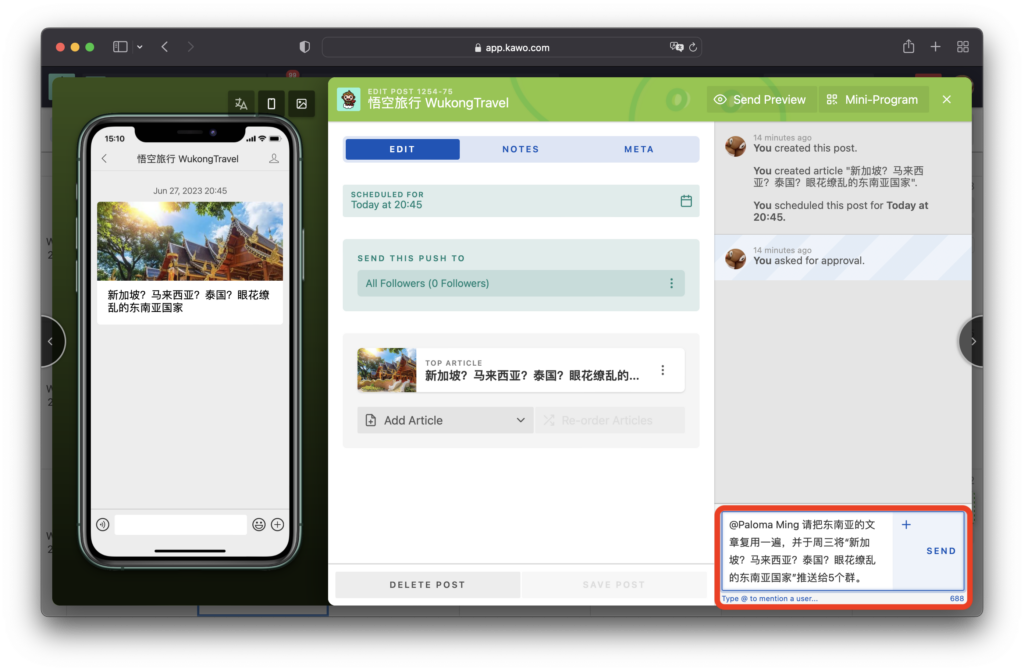Select the phone device preview icon
The image size is (1024, 671).
(x=271, y=103)
